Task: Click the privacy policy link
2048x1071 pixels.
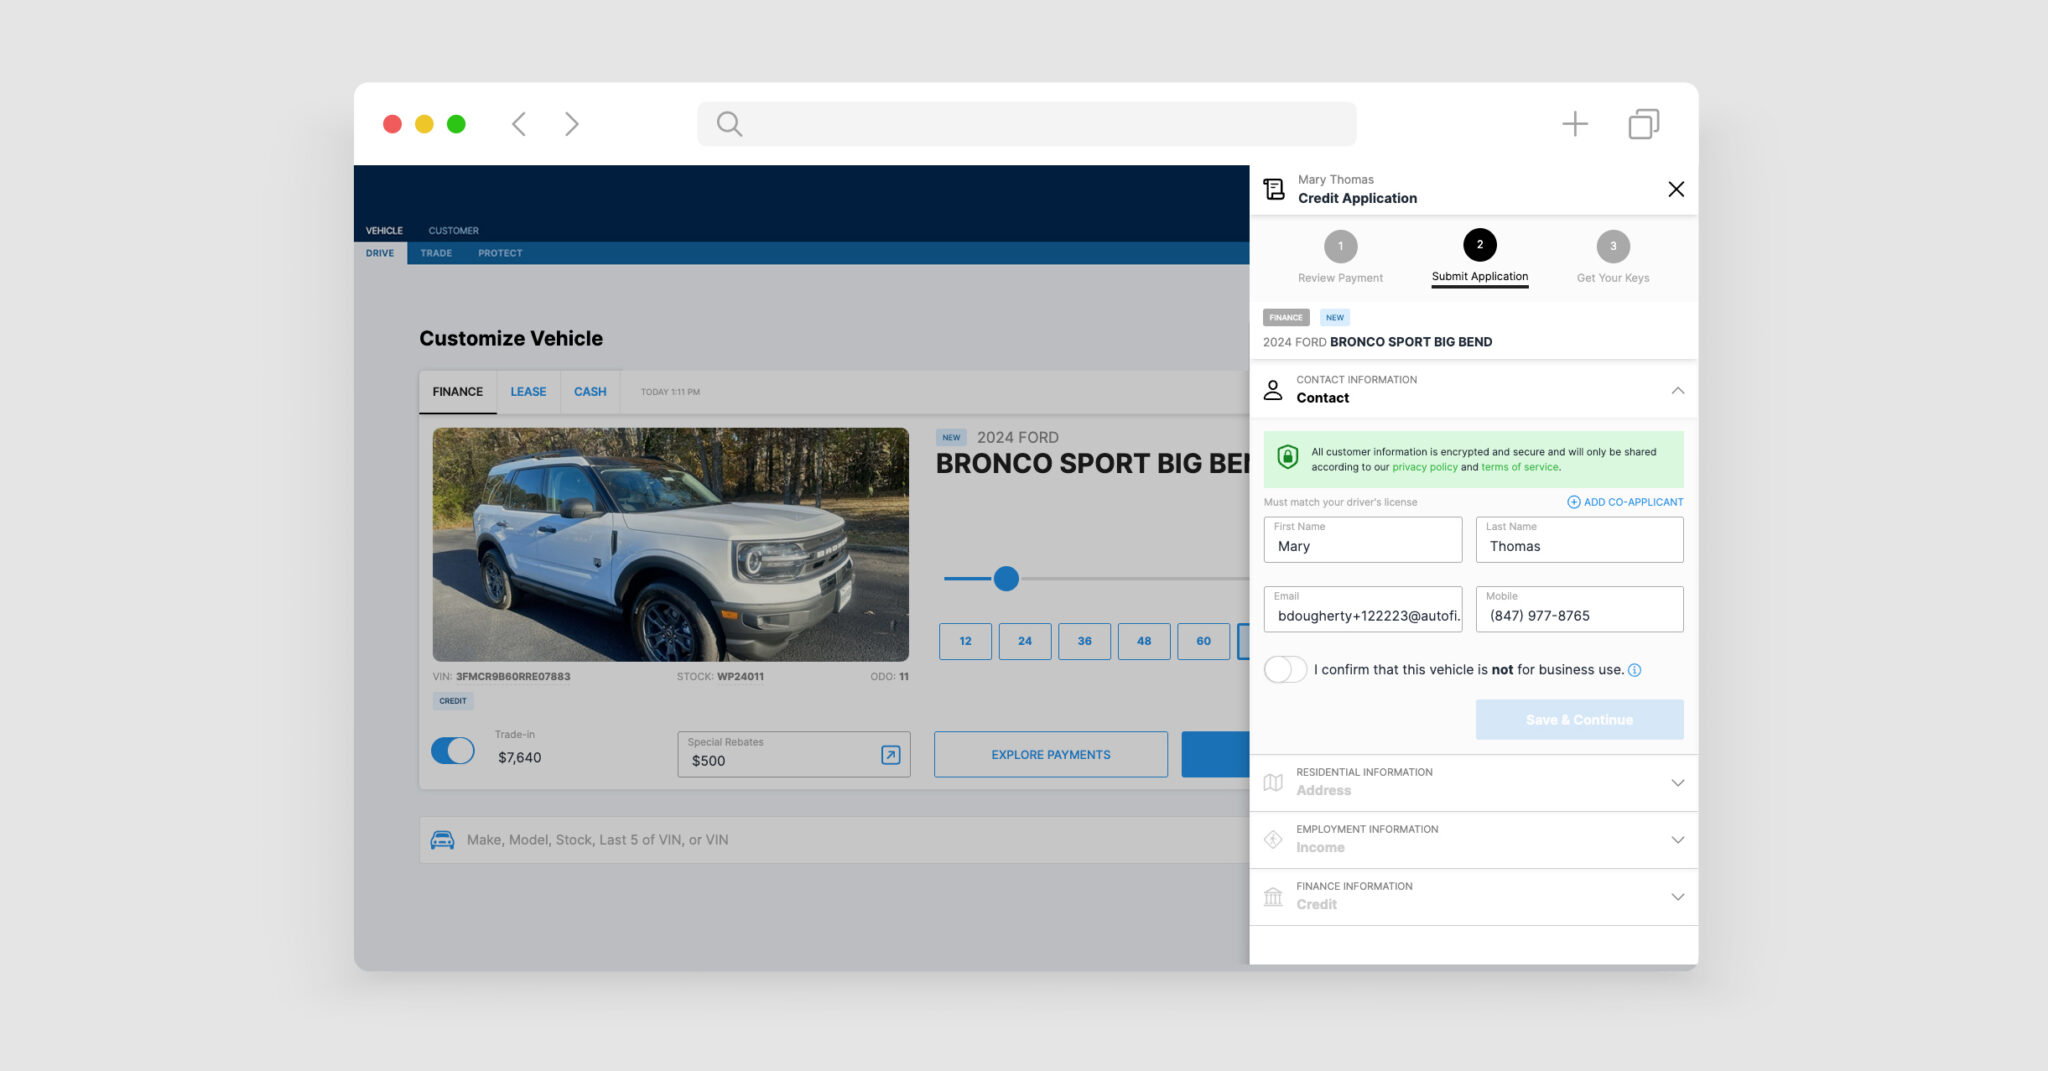Action: 1424,467
